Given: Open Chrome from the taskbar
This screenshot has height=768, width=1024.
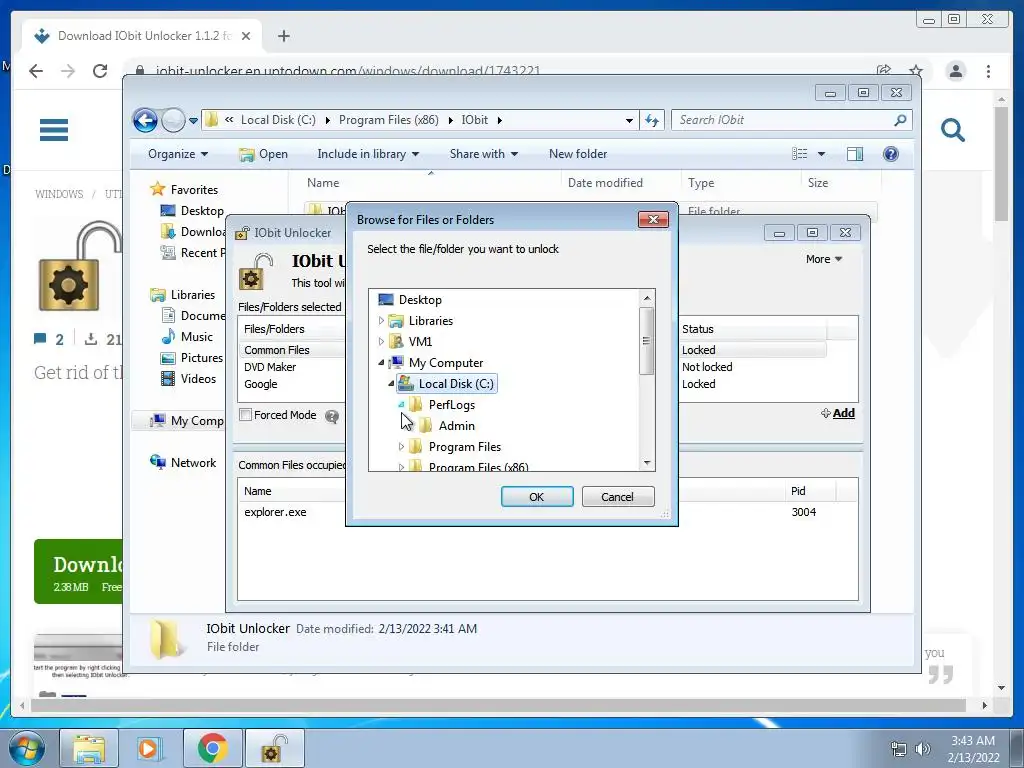Looking at the screenshot, I should [x=213, y=748].
